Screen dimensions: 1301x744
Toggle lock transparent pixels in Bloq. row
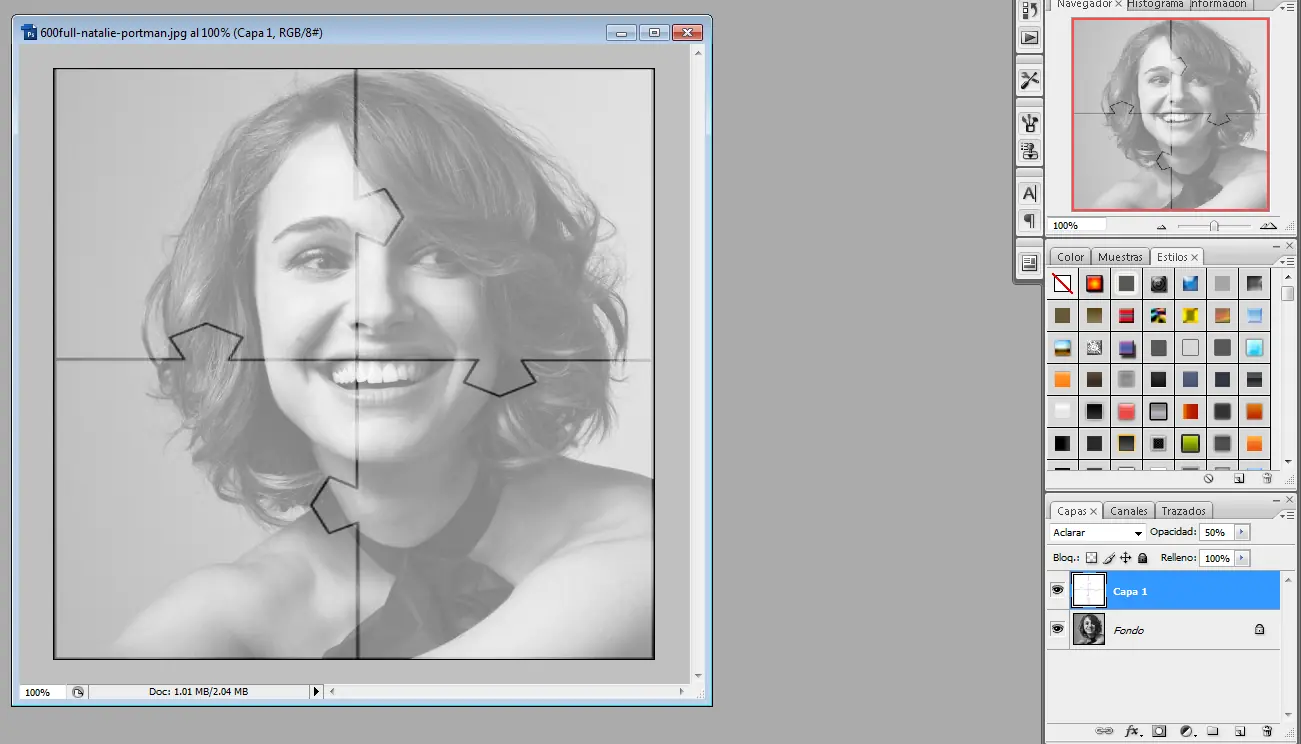(x=1092, y=558)
